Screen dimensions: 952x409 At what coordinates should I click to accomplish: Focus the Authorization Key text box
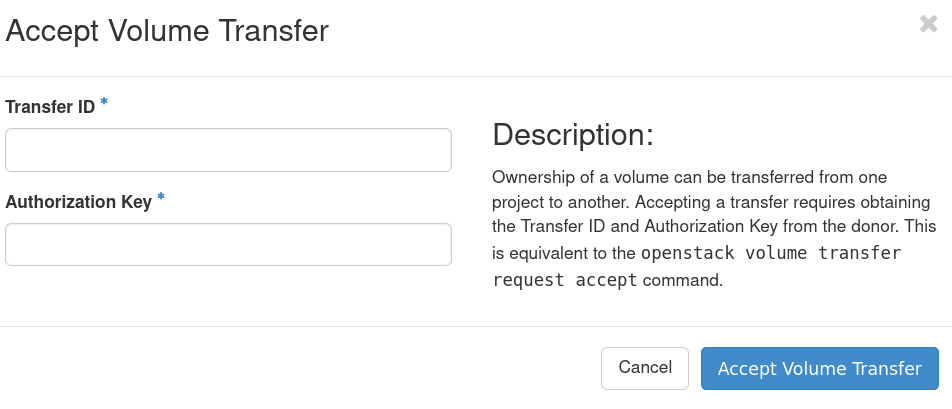coord(228,245)
